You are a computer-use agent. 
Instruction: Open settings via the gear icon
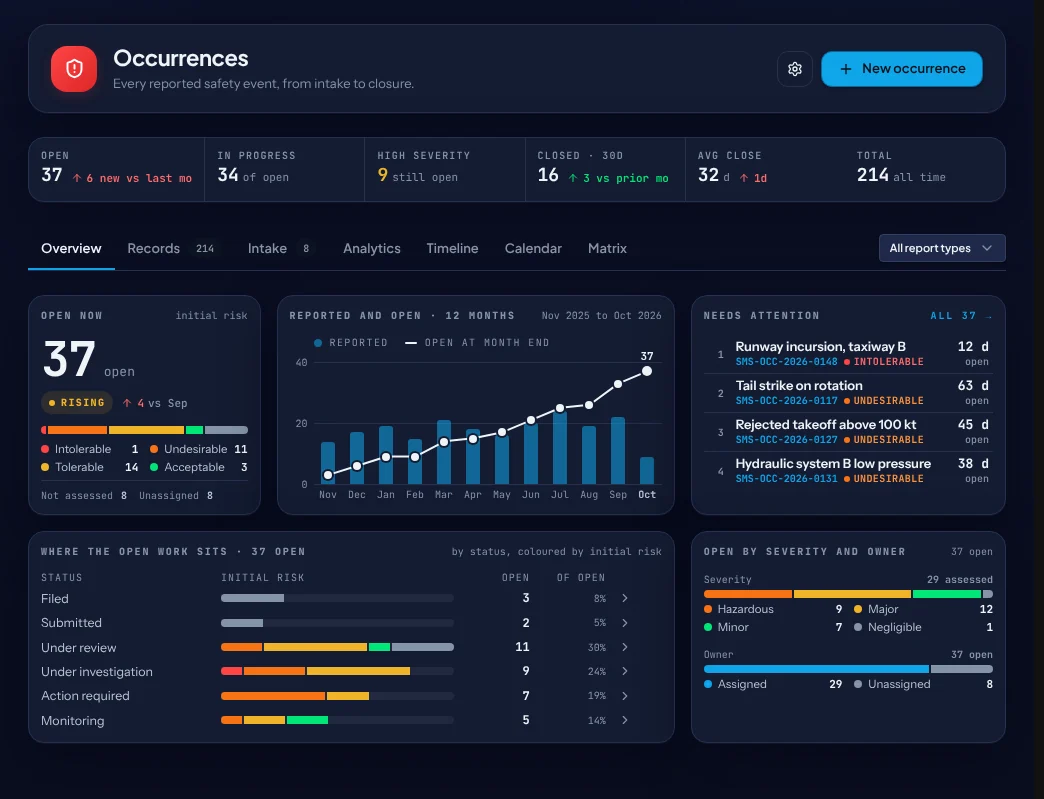[x=794, y=69]
